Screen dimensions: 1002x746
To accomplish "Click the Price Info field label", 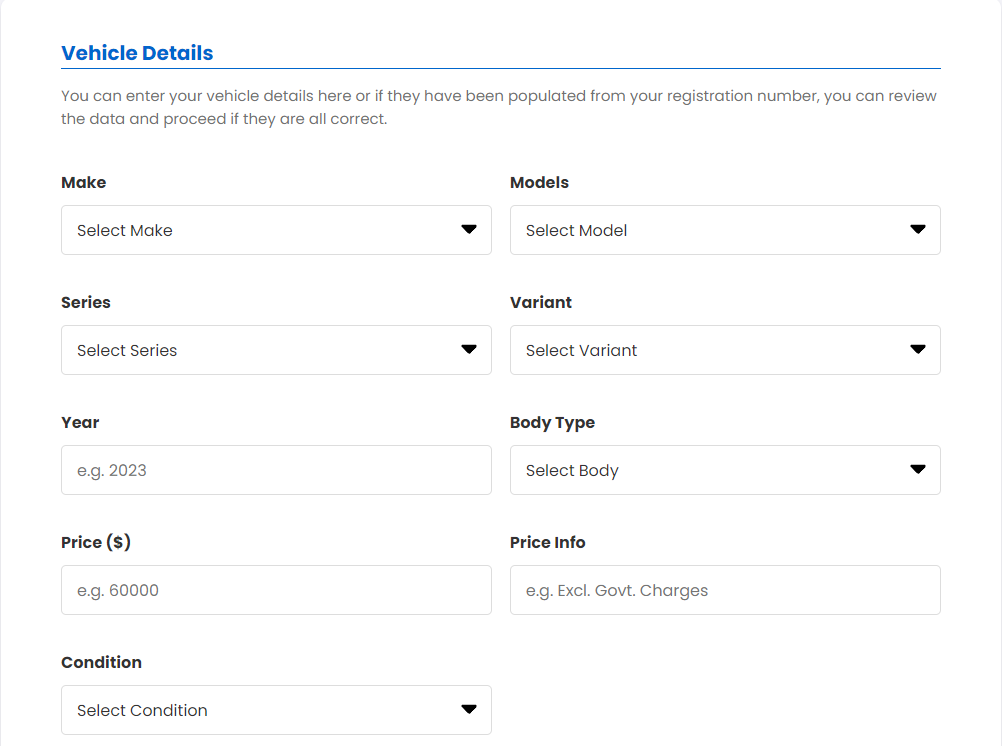I will pyautogui.click(x=548, y=543).
